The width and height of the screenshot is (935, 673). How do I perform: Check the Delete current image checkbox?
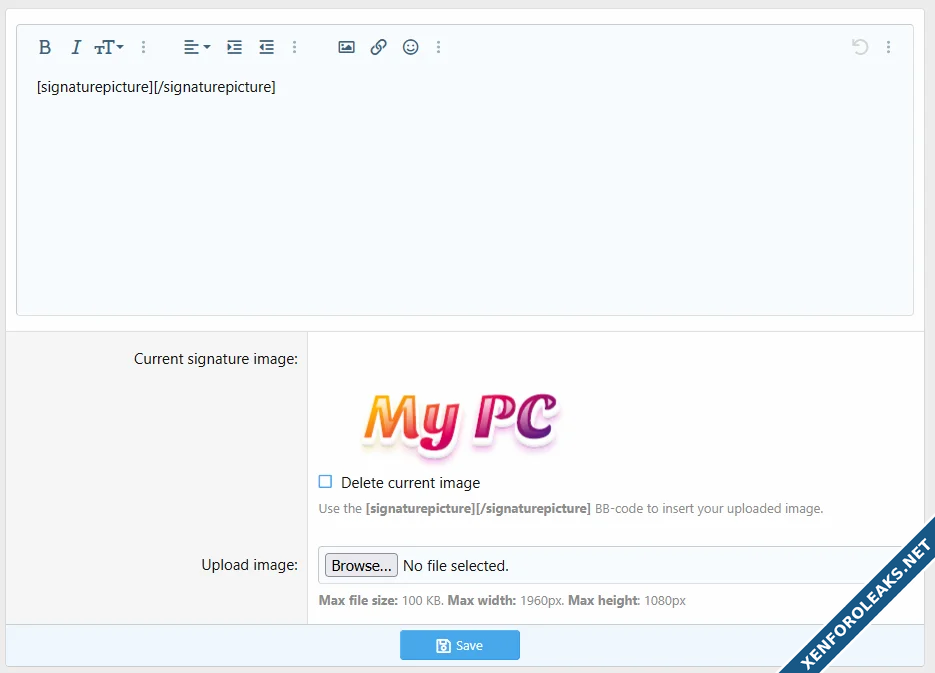pyautogui.click(x=325, y=482)
